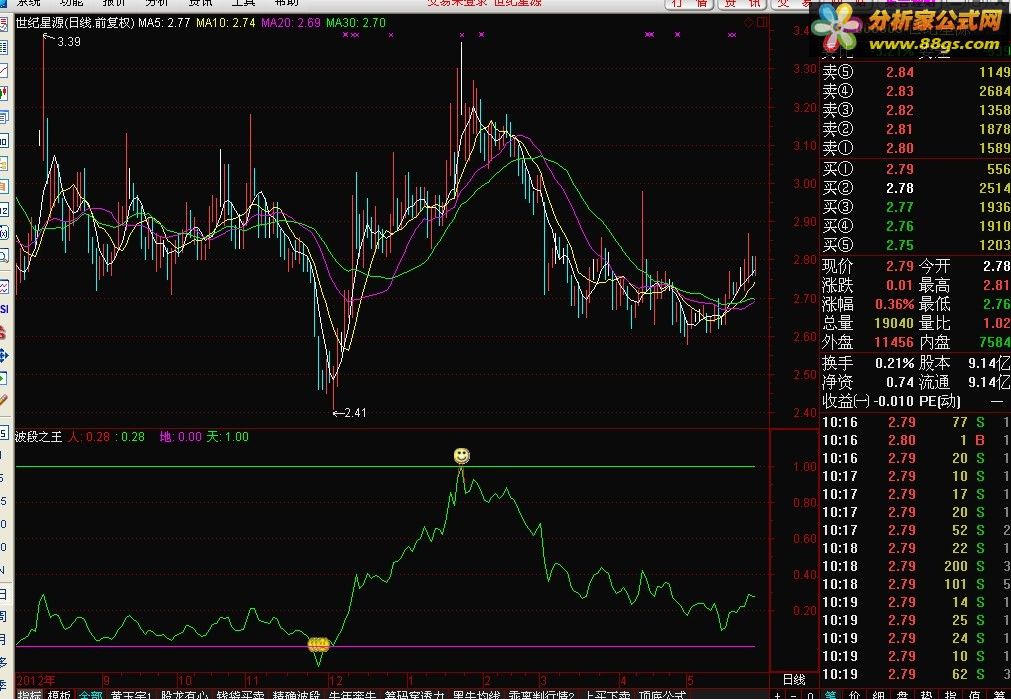
Task: Select the 日 daily period button on left edge
Action: click(3, 593)
